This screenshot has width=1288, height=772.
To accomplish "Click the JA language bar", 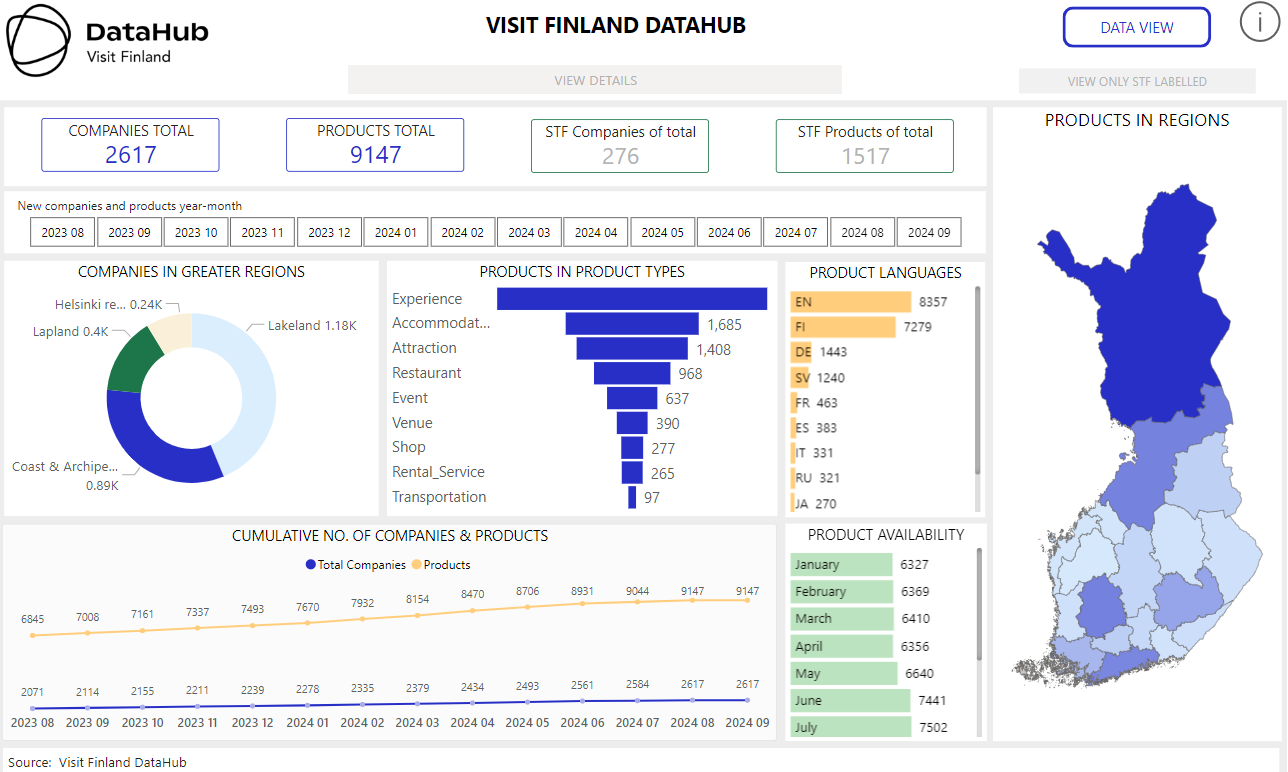I will click(x=792, y=503).
